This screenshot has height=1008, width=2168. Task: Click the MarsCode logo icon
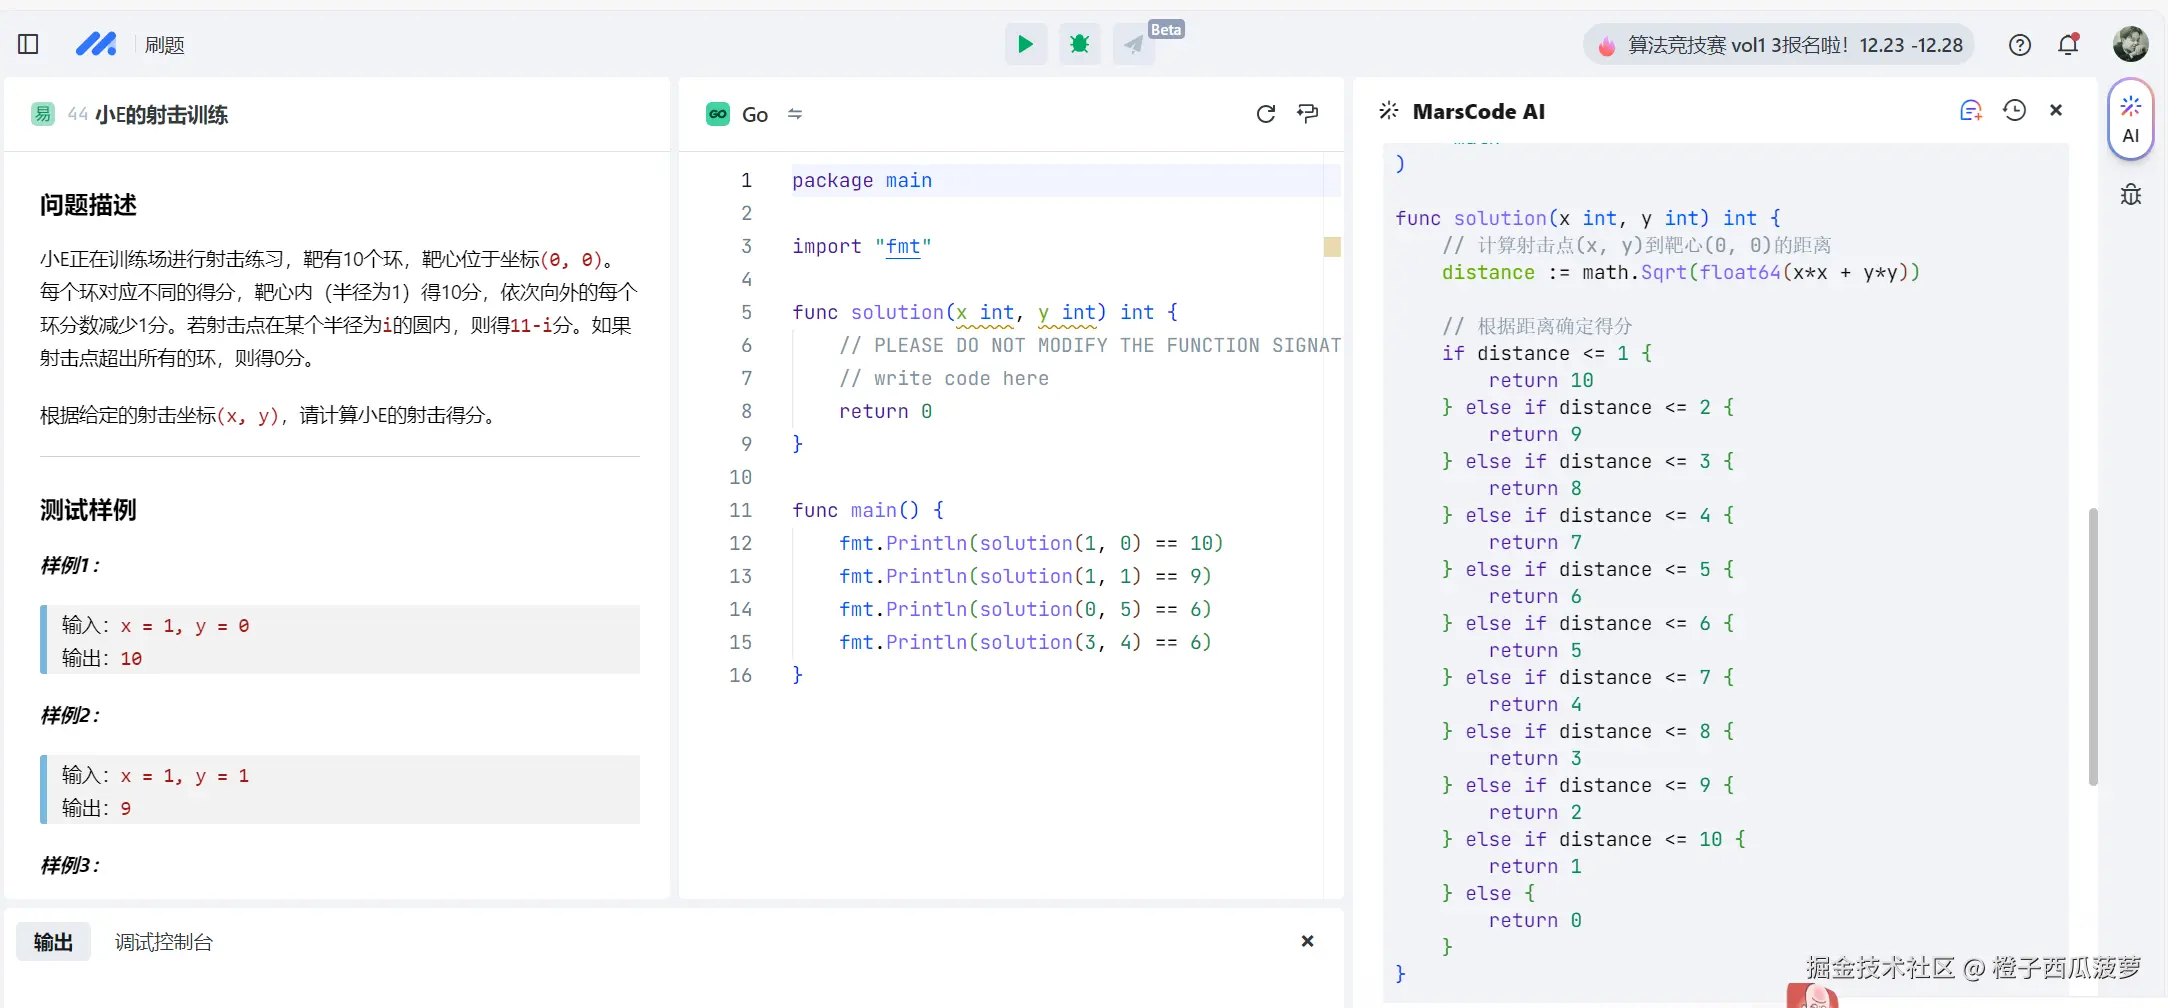96,44
